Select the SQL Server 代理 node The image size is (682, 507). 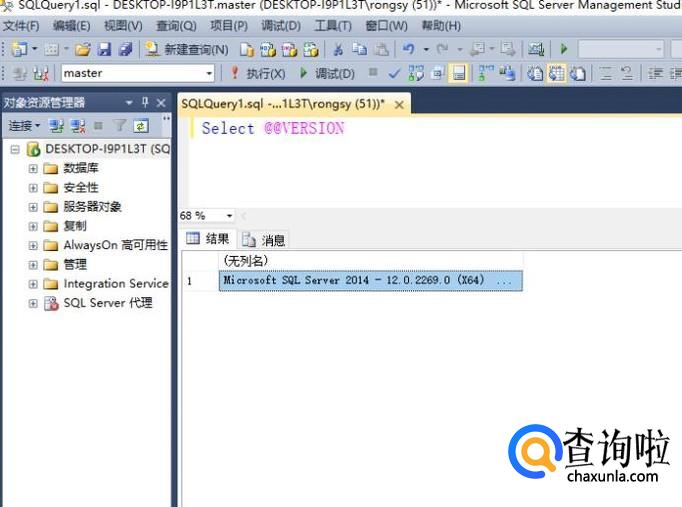coord(108,303)
